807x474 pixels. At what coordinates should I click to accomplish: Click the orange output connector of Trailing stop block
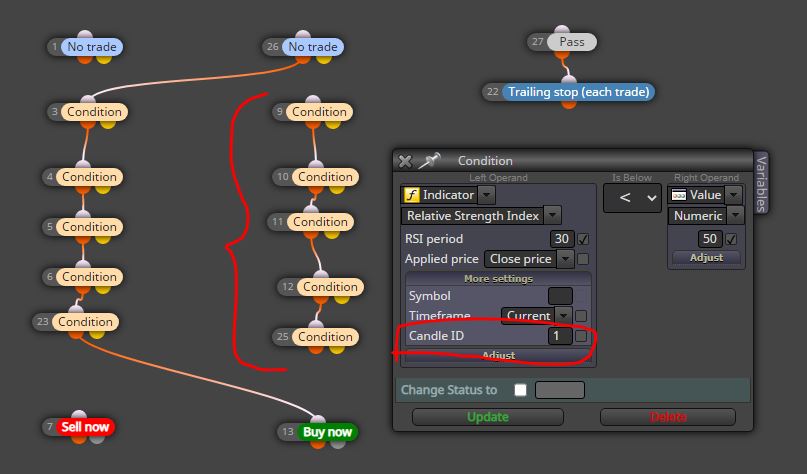569,104
